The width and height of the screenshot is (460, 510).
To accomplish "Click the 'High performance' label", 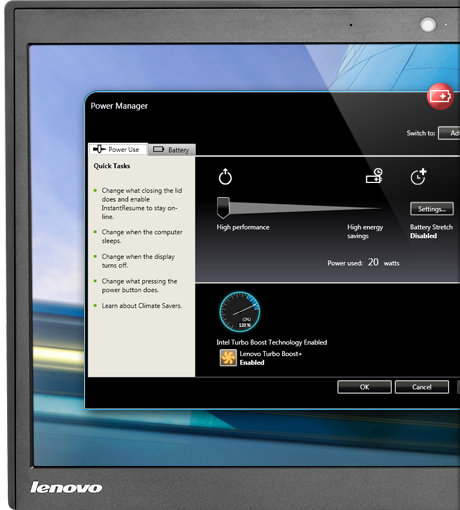I will (x=243, y=227).
